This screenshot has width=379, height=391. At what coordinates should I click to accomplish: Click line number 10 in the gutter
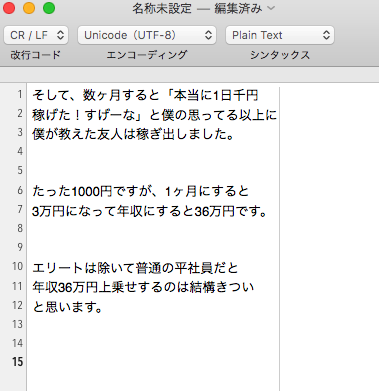point(18,266)
